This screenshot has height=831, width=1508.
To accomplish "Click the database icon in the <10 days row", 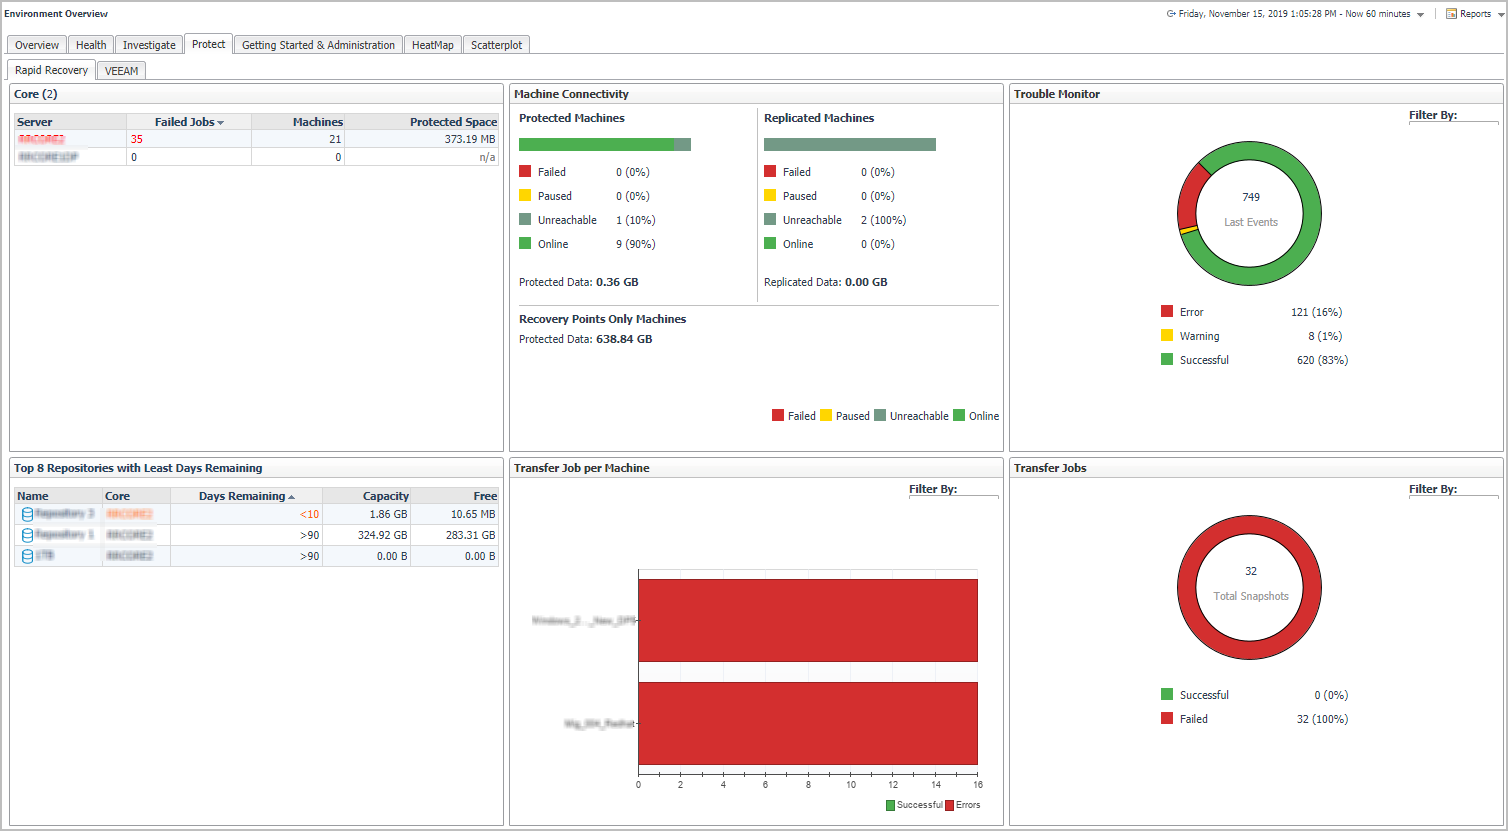I will tap(27, 514).
